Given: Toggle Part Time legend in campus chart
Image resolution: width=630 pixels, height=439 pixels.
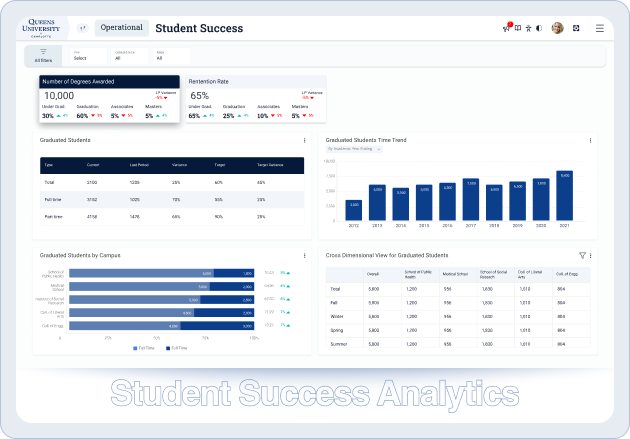Looking at the screenshot, I should point(176,348).
